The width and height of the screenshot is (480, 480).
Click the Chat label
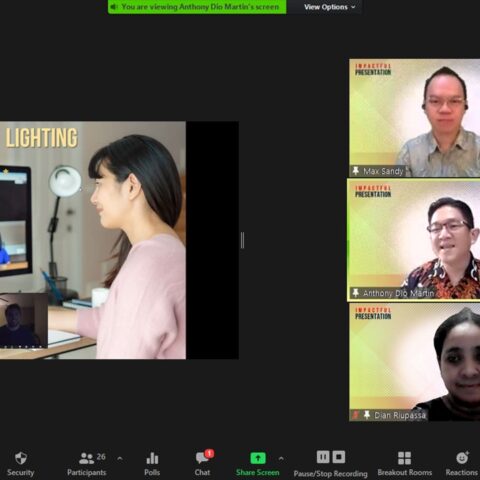202,473
